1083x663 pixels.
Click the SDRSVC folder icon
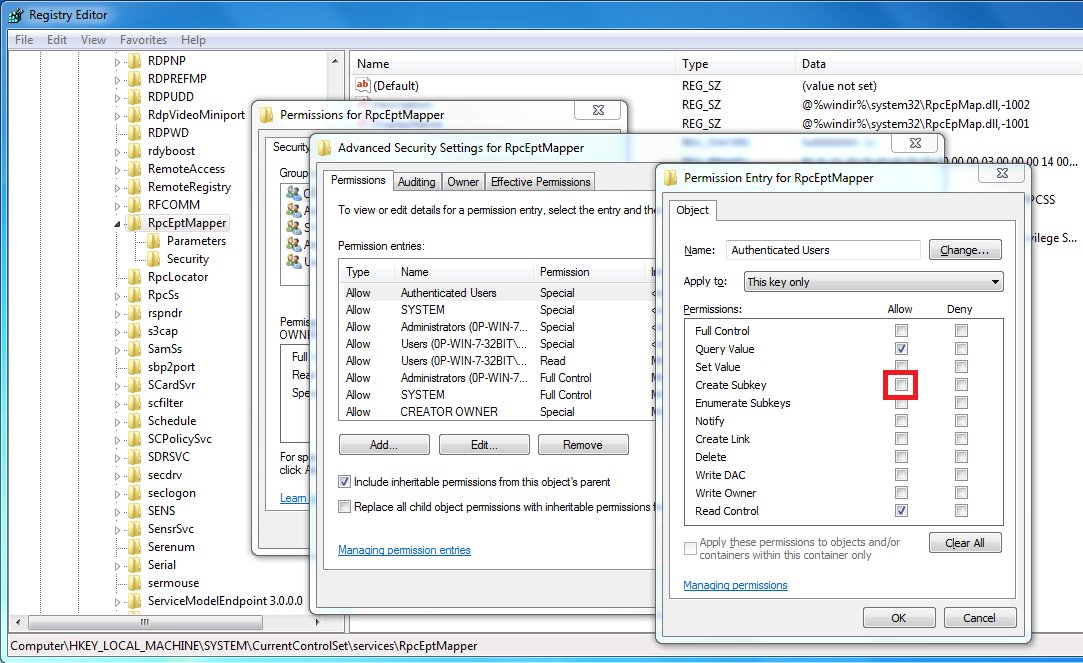point(135,457)
